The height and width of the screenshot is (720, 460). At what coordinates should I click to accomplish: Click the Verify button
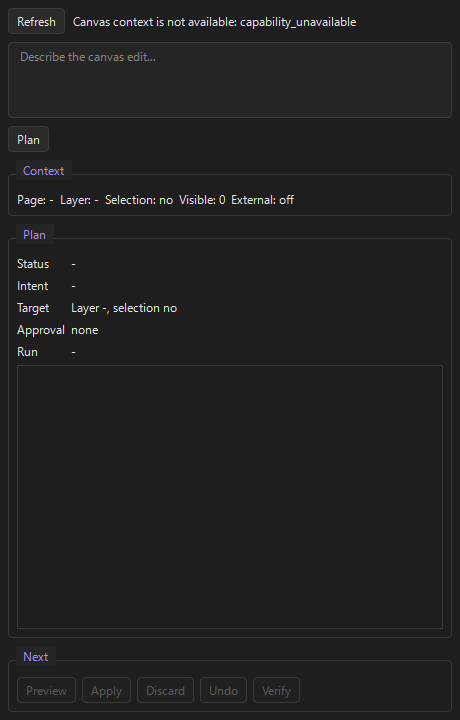[276, 690]
